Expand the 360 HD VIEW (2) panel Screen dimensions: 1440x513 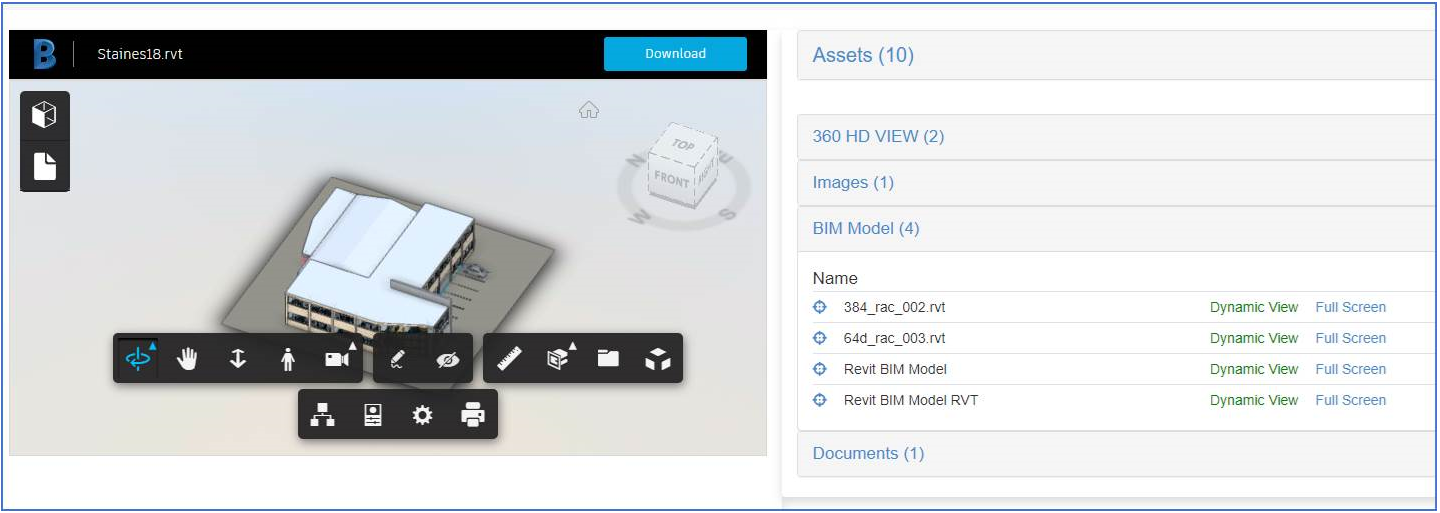coord(1118,136)
